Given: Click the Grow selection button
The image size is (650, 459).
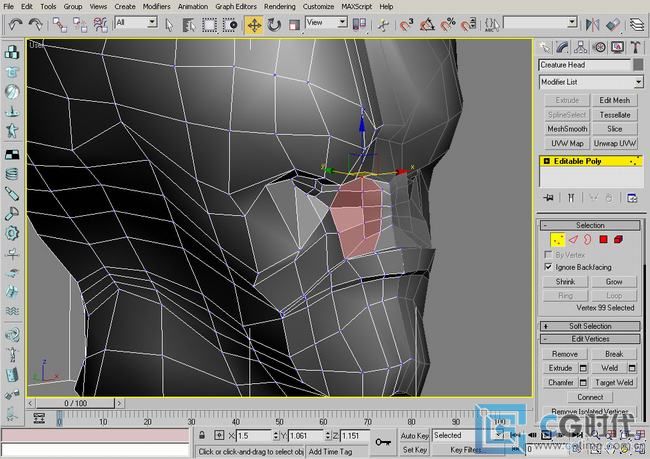Looking at the screenshot, I should click(x=614, y=282).
